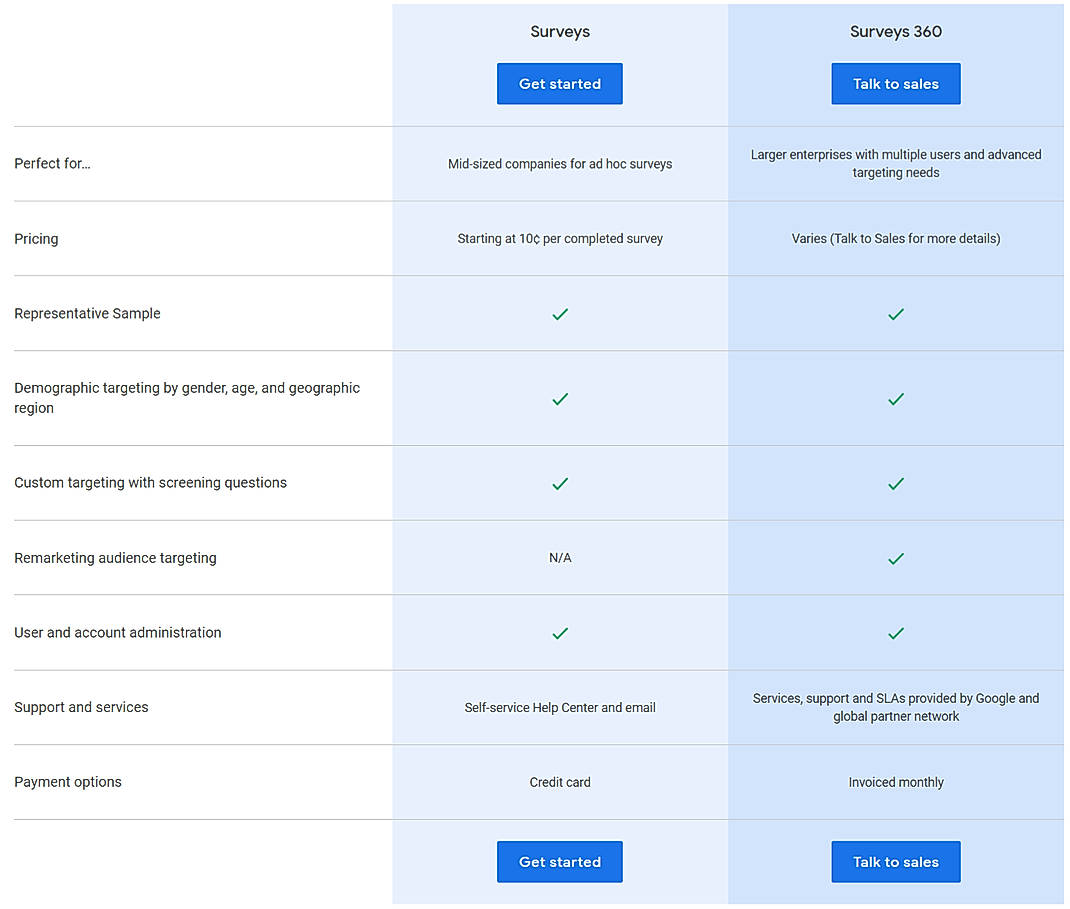Click the Custom targeting checkmark in Surveys column
The image size is (1070, 909).
coord(560,483)
